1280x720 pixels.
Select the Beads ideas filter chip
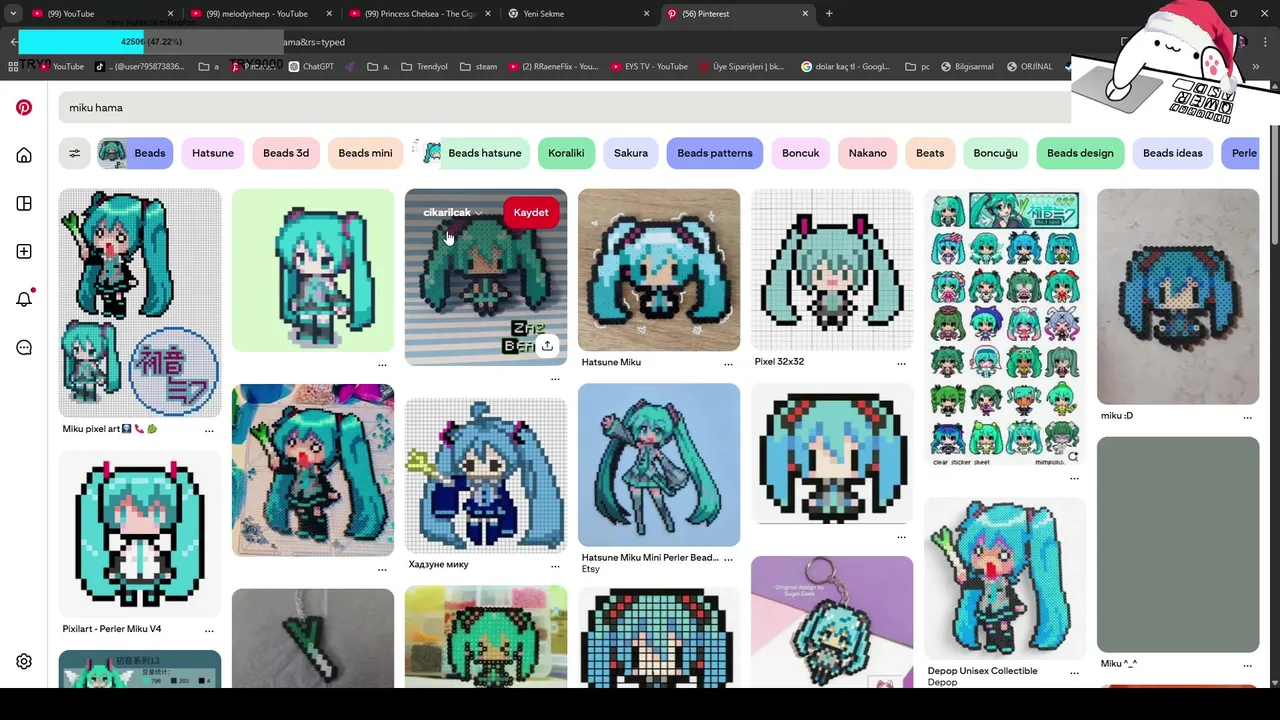[x=1173, y=153]
